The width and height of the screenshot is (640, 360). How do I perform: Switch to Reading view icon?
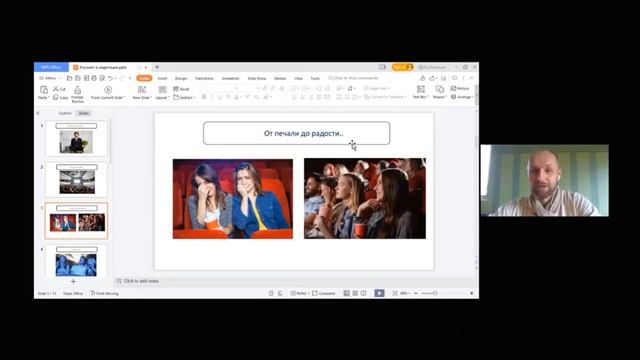click(x=363, y=293)
